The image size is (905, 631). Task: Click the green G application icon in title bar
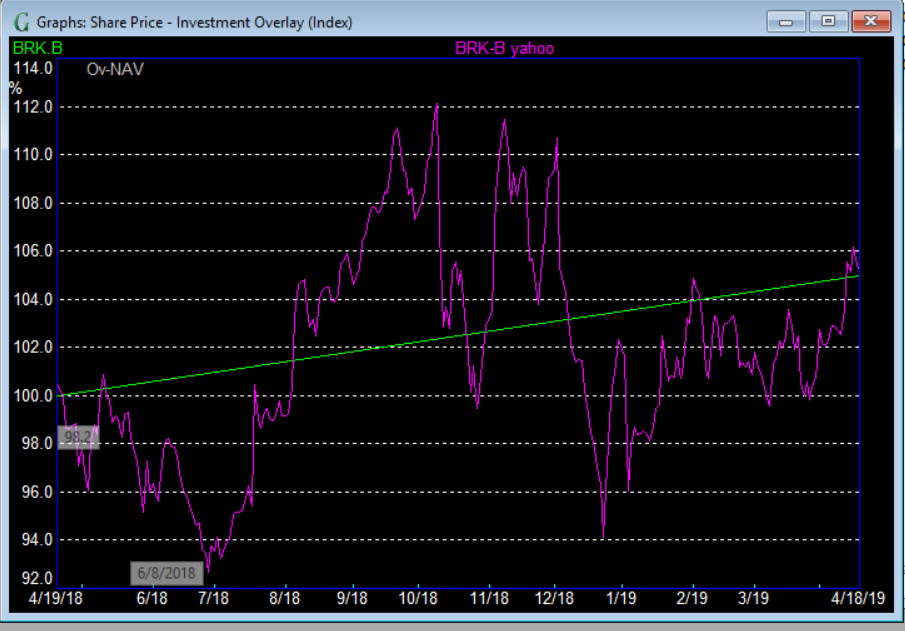pos(21,23)
